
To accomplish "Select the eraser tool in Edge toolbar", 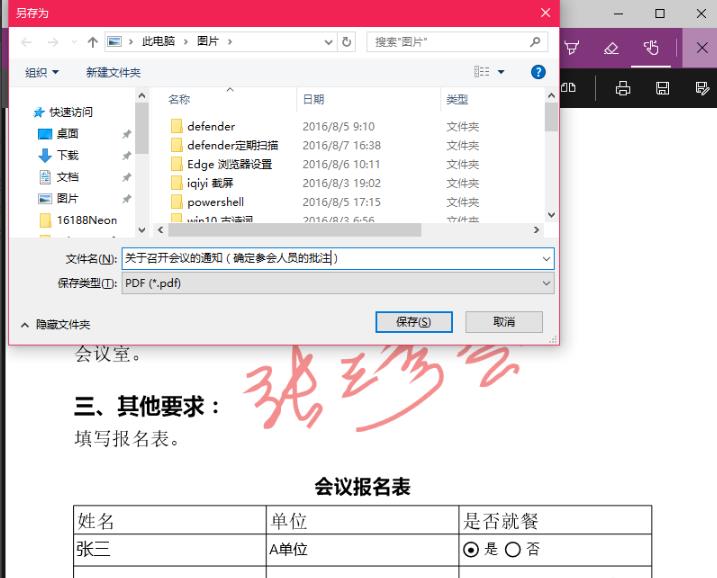I will pos(611,48).
